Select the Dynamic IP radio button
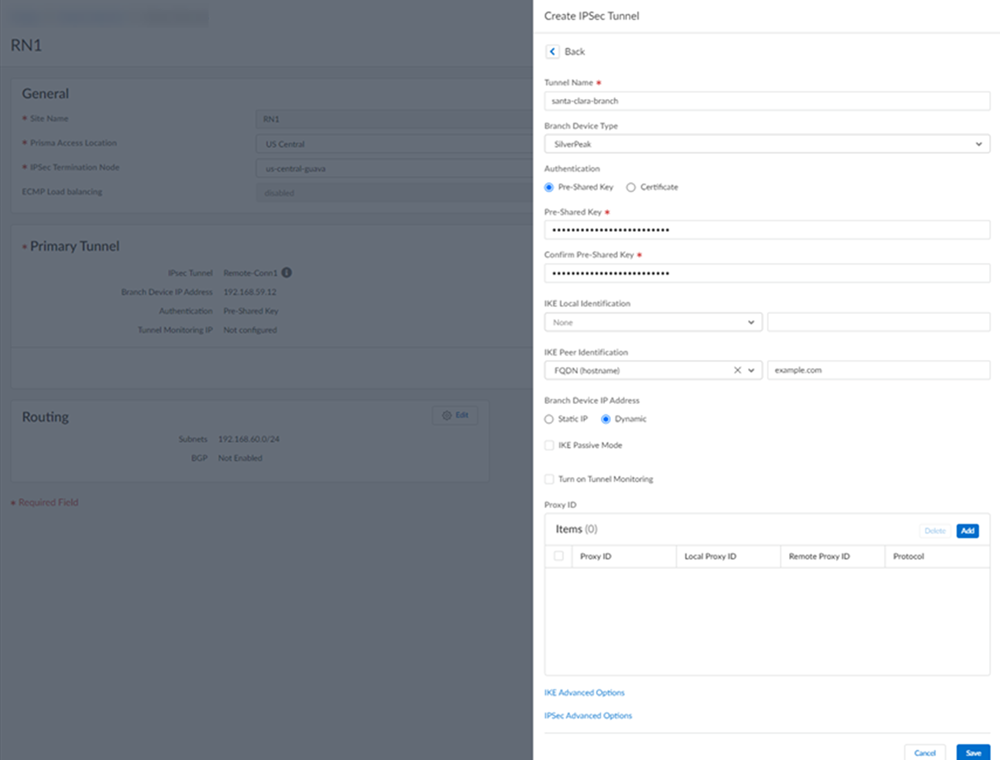 pos(606,419)
